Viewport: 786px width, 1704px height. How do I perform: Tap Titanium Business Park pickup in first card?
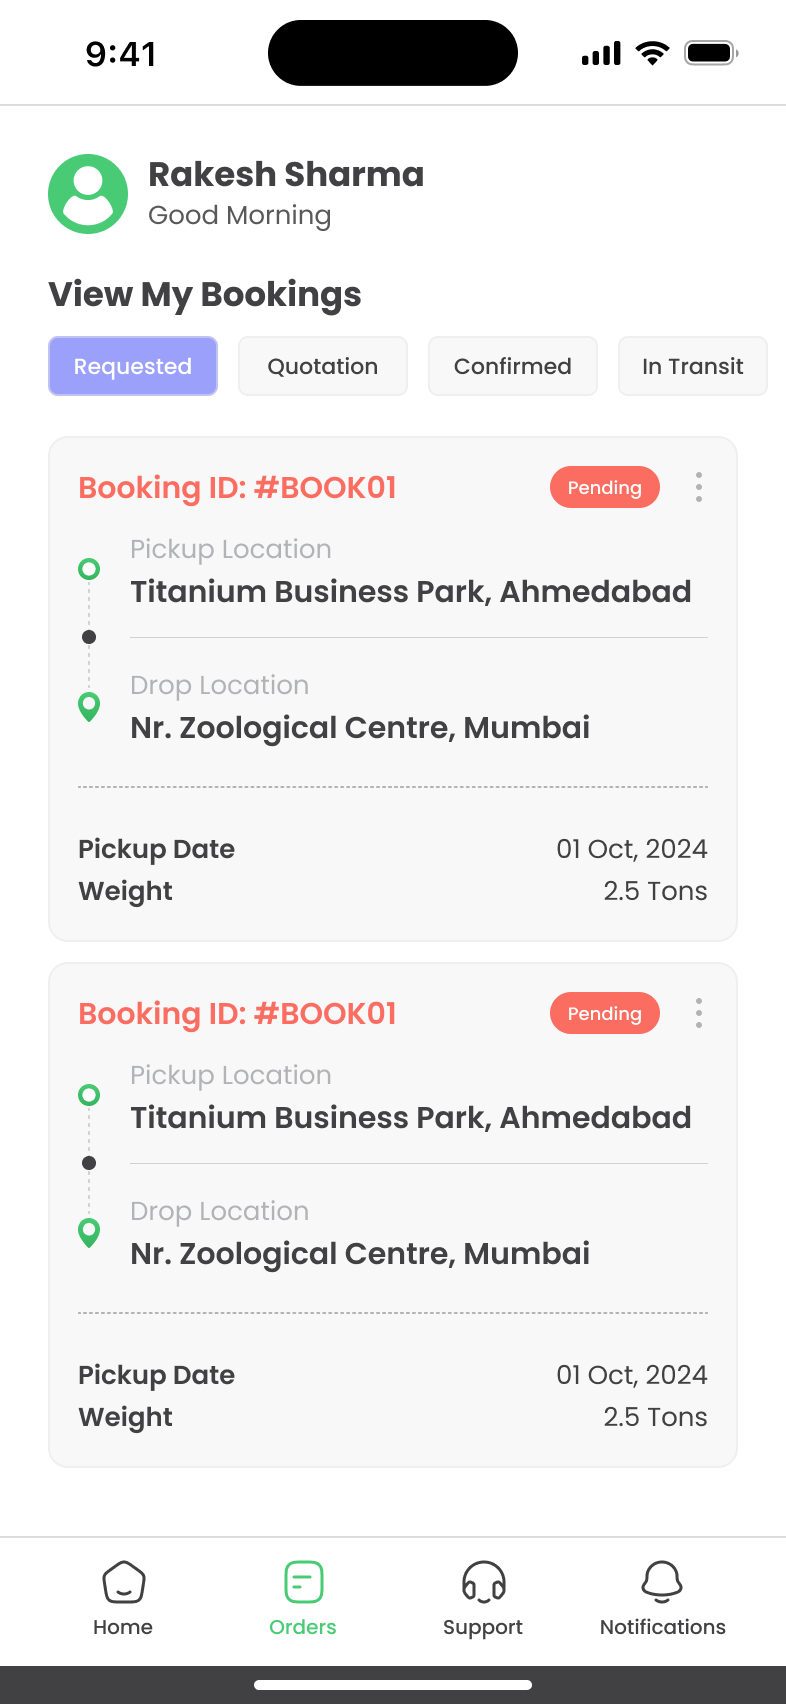pos(411,591)
